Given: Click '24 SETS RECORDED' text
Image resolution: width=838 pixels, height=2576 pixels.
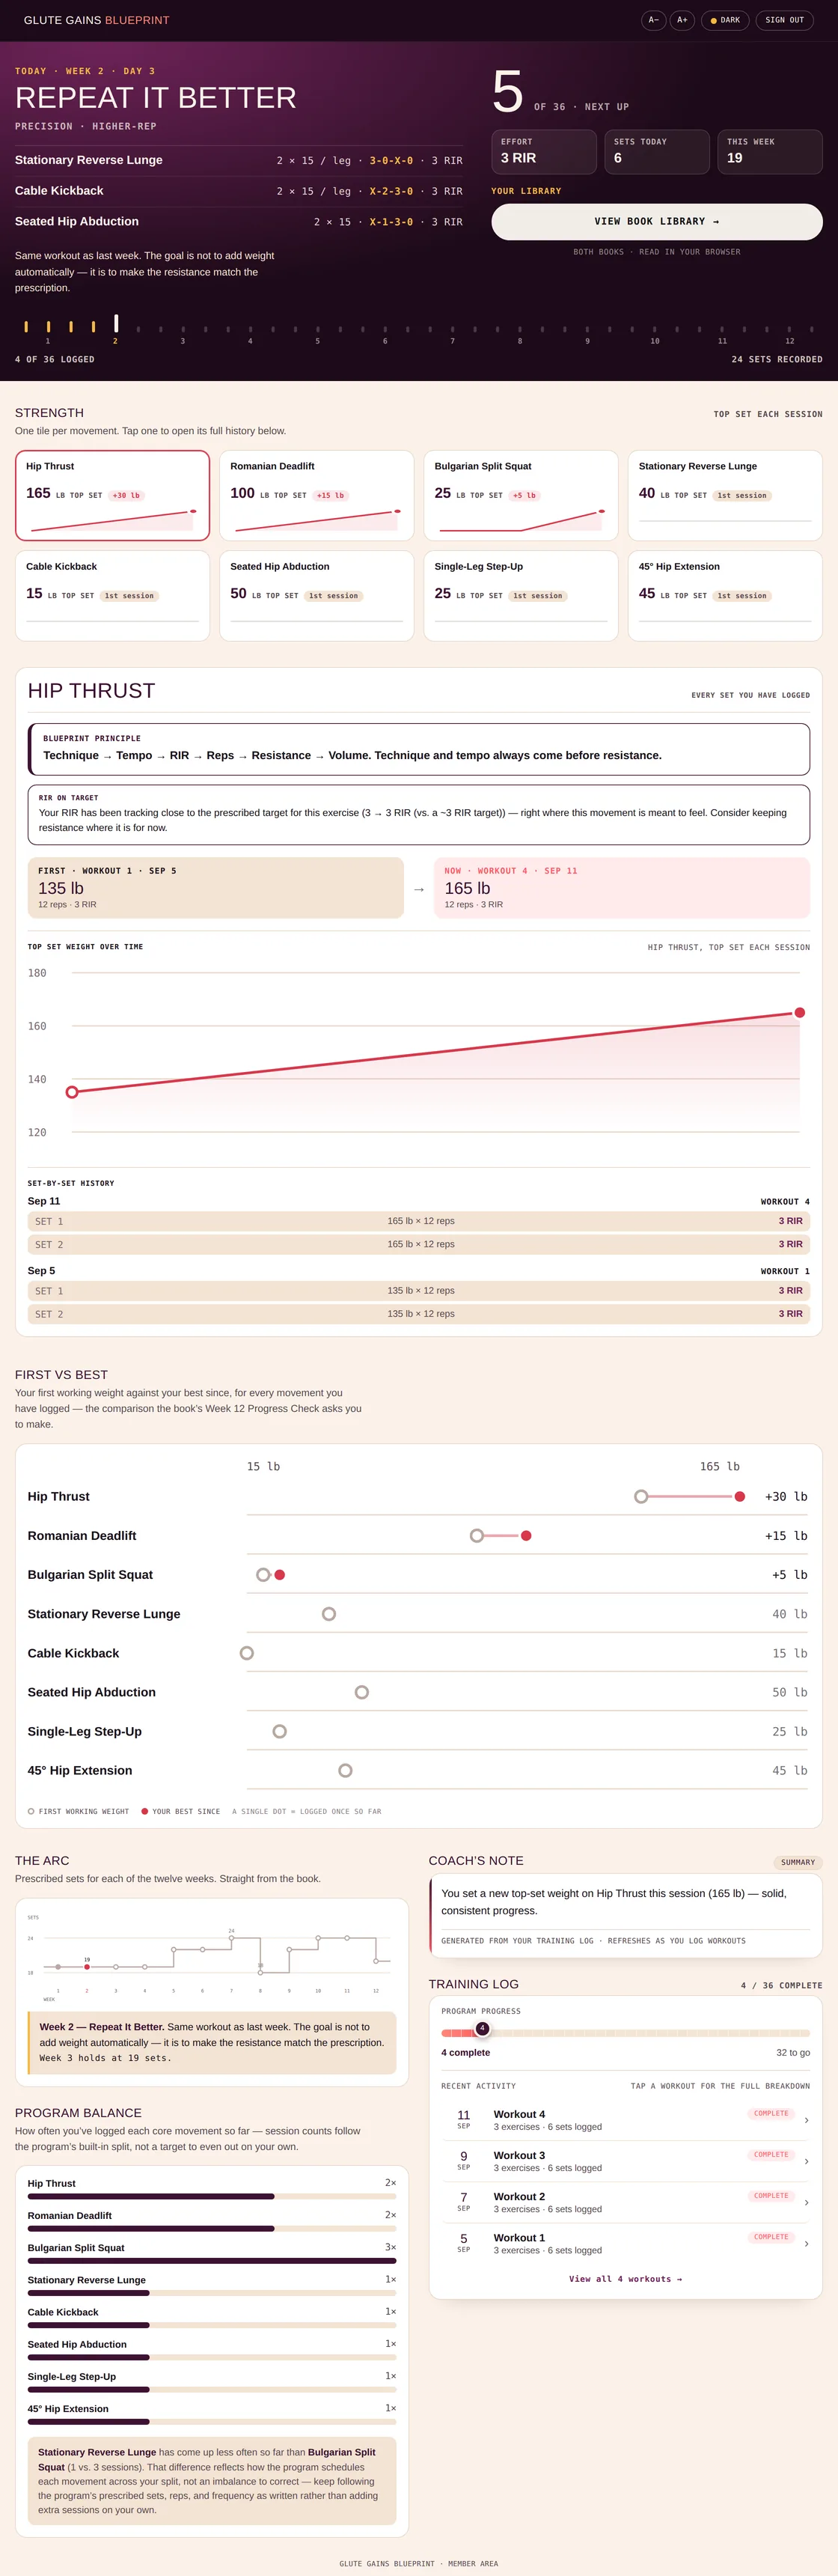Looking at the screenshot, I should pyautogui.click(x=777, y=359).
